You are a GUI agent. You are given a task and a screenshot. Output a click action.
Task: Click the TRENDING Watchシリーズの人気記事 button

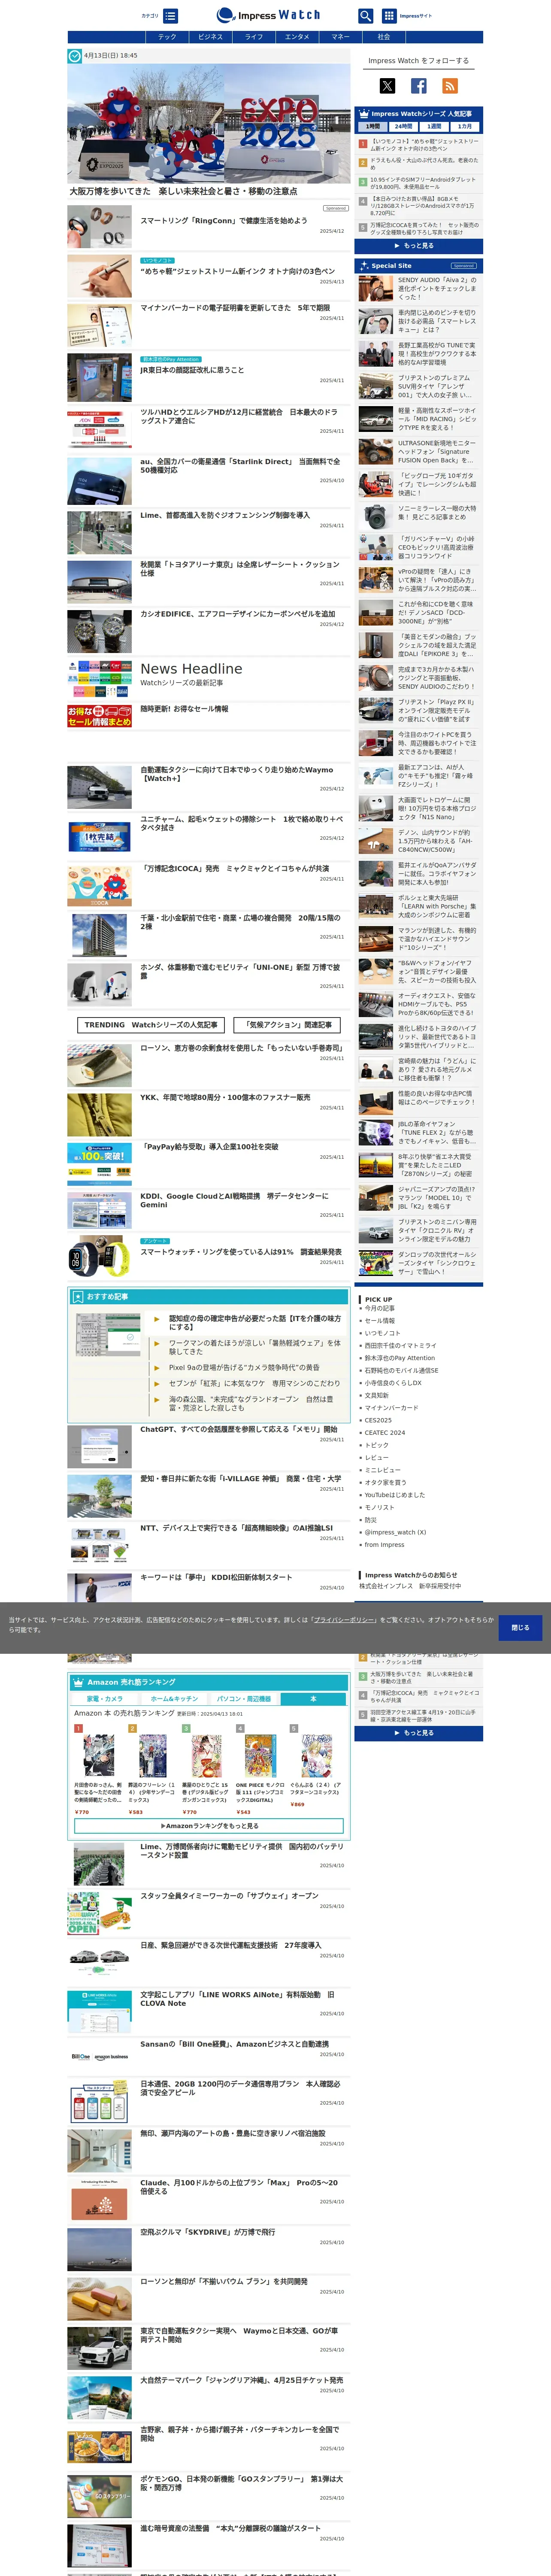point(150,1025)
